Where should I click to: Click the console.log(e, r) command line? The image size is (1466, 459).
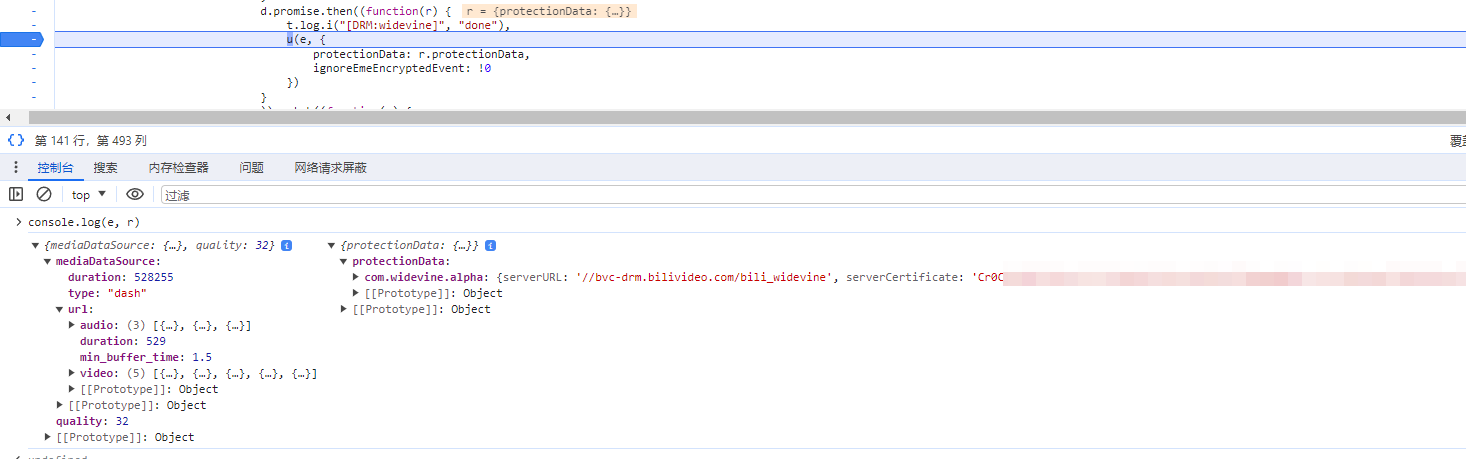coord(84,222)
